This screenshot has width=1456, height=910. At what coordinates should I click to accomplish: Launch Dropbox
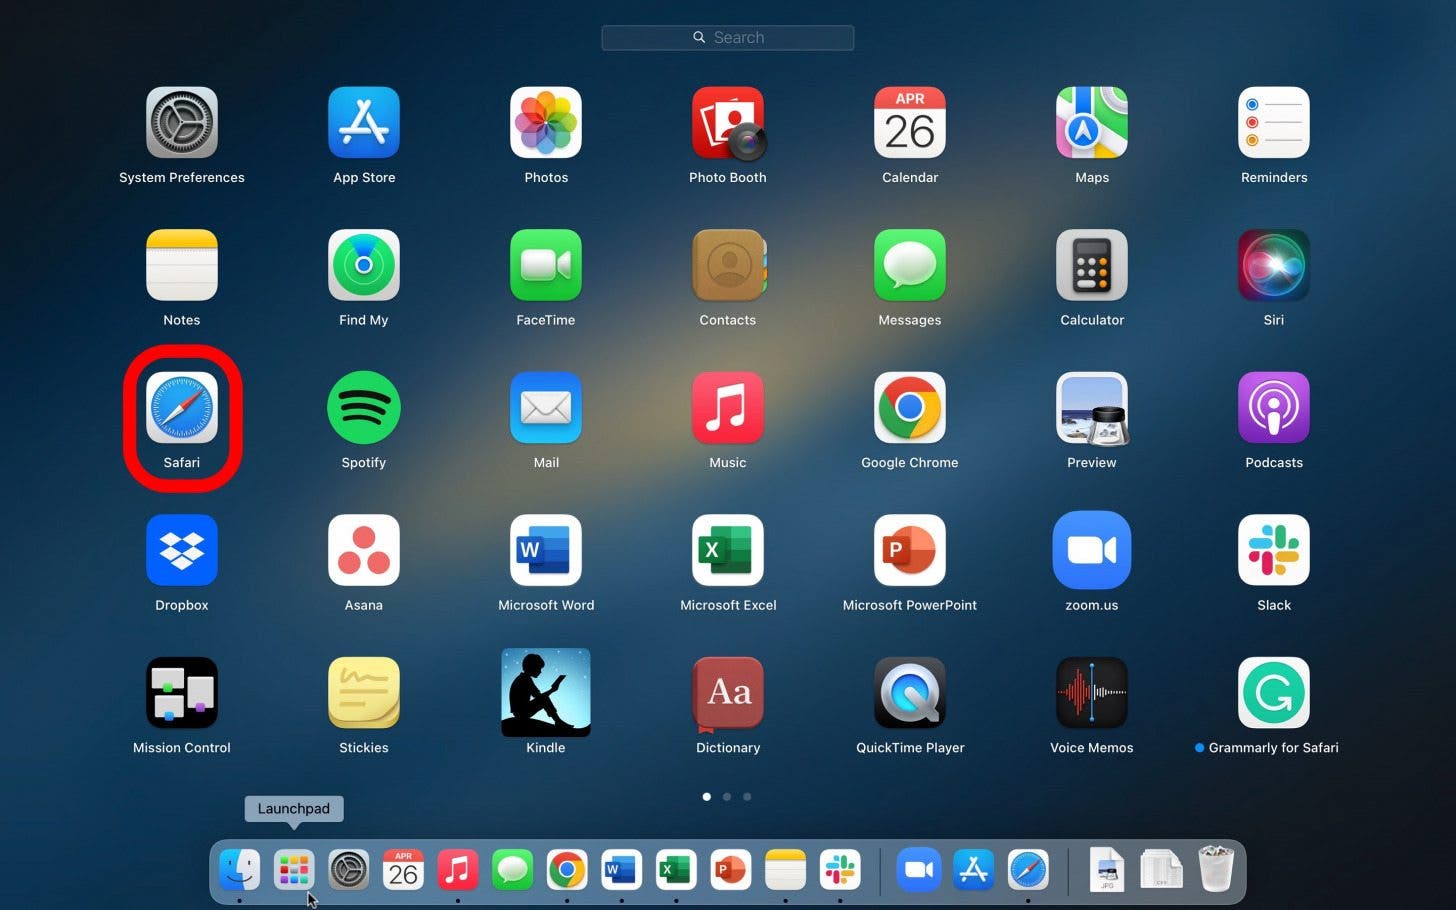point(182,550)
